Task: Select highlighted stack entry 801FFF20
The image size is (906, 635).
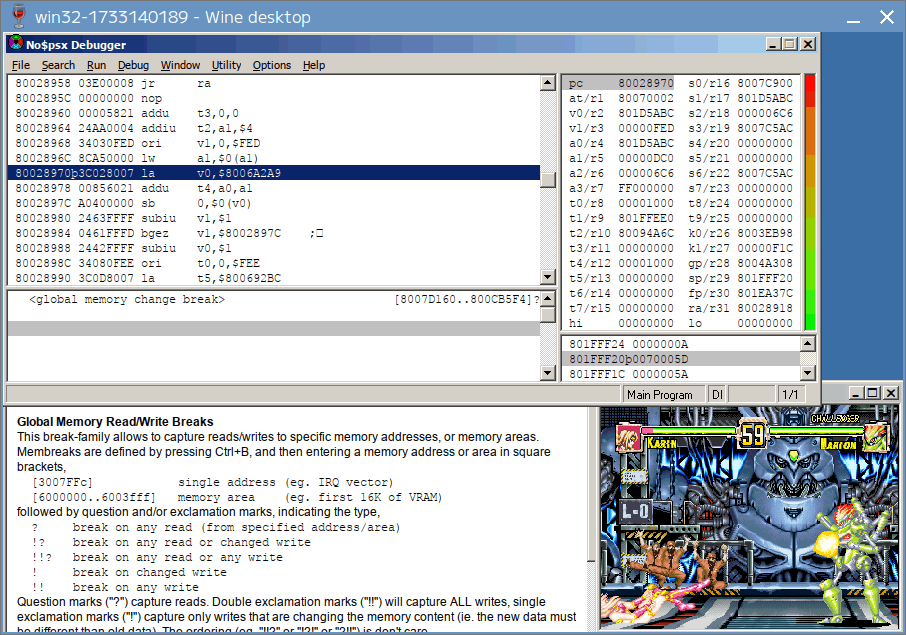Action: pos(681,359)
